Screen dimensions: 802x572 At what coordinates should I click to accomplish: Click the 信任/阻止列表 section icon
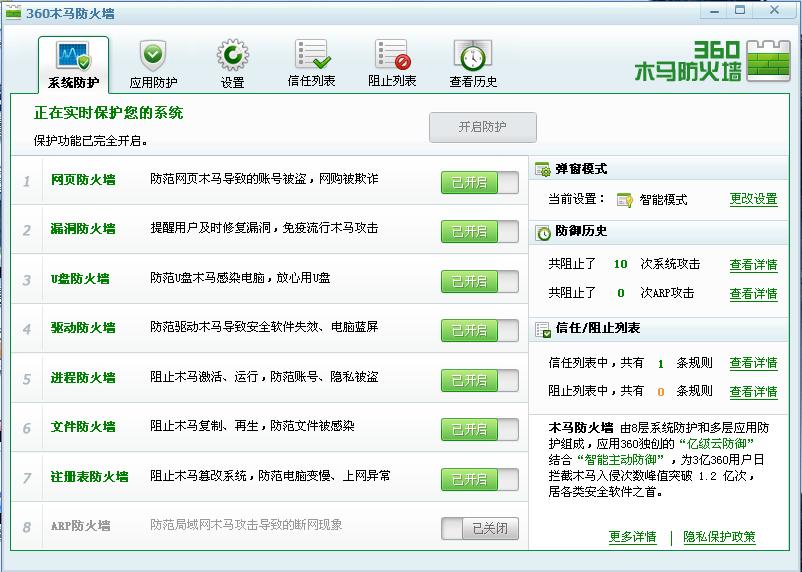[543, 329]
